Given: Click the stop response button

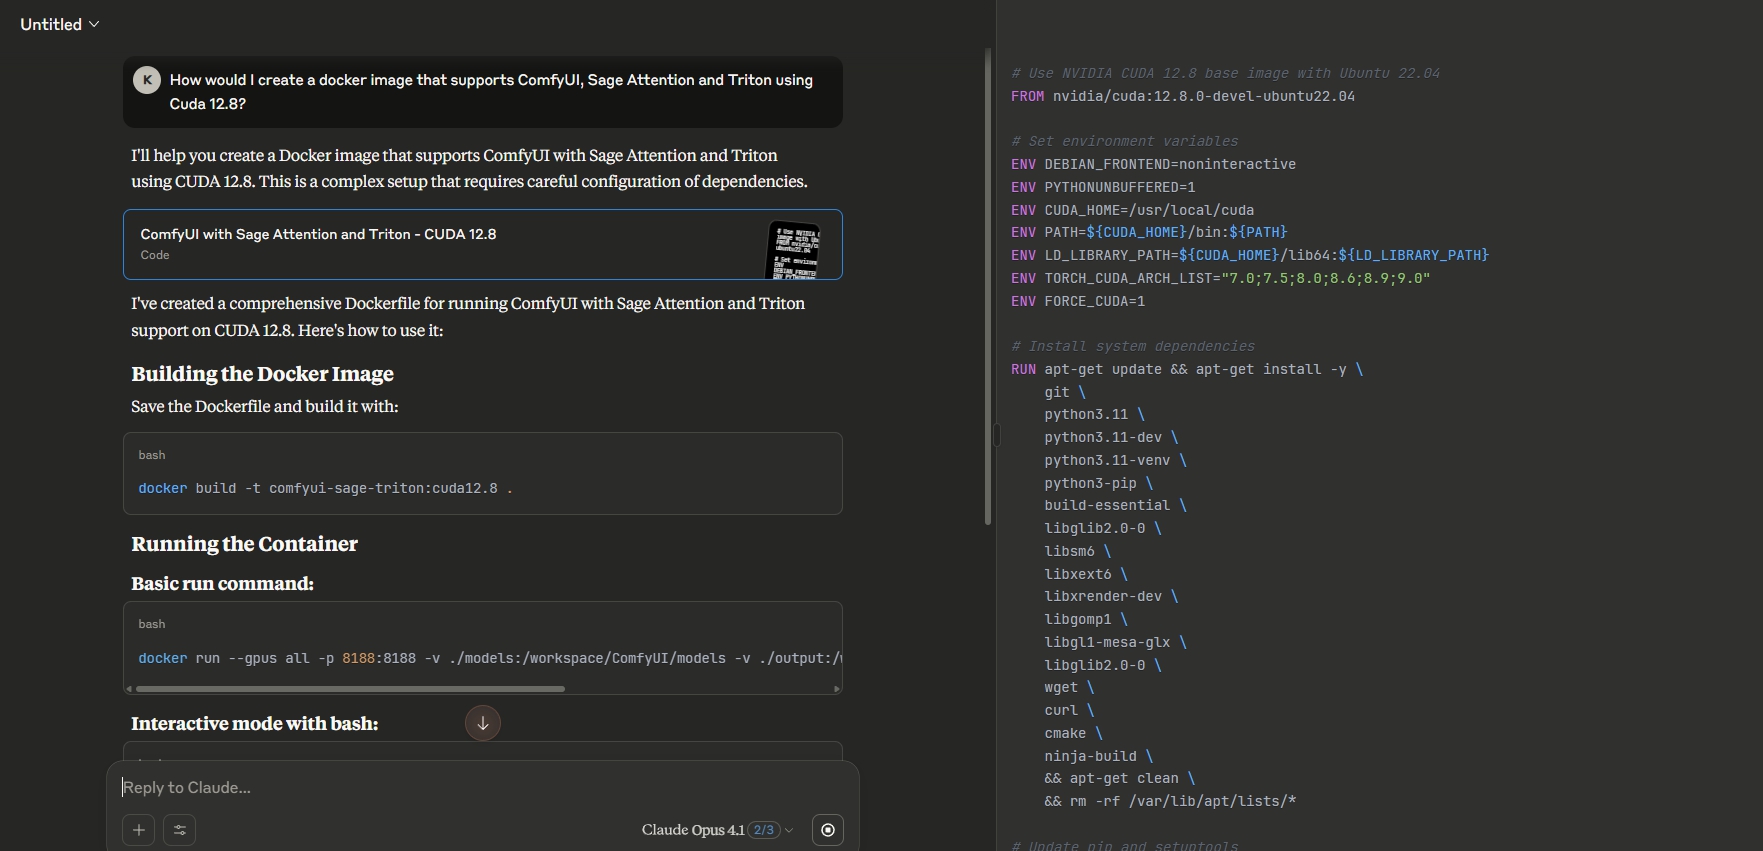Looking at the screenshot, I should [x=828, y=830].
